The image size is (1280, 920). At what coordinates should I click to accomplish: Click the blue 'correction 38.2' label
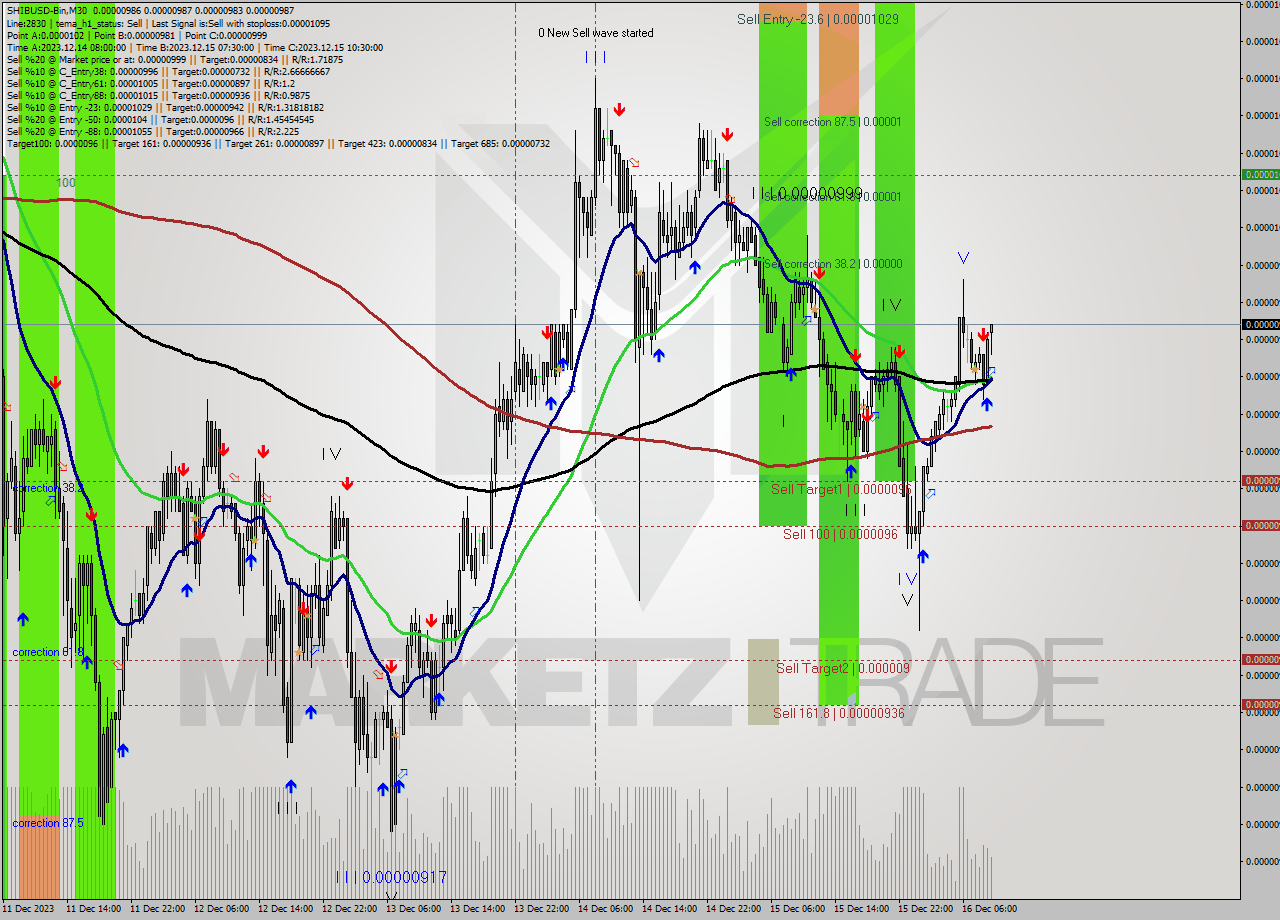[x=47, y=488]
